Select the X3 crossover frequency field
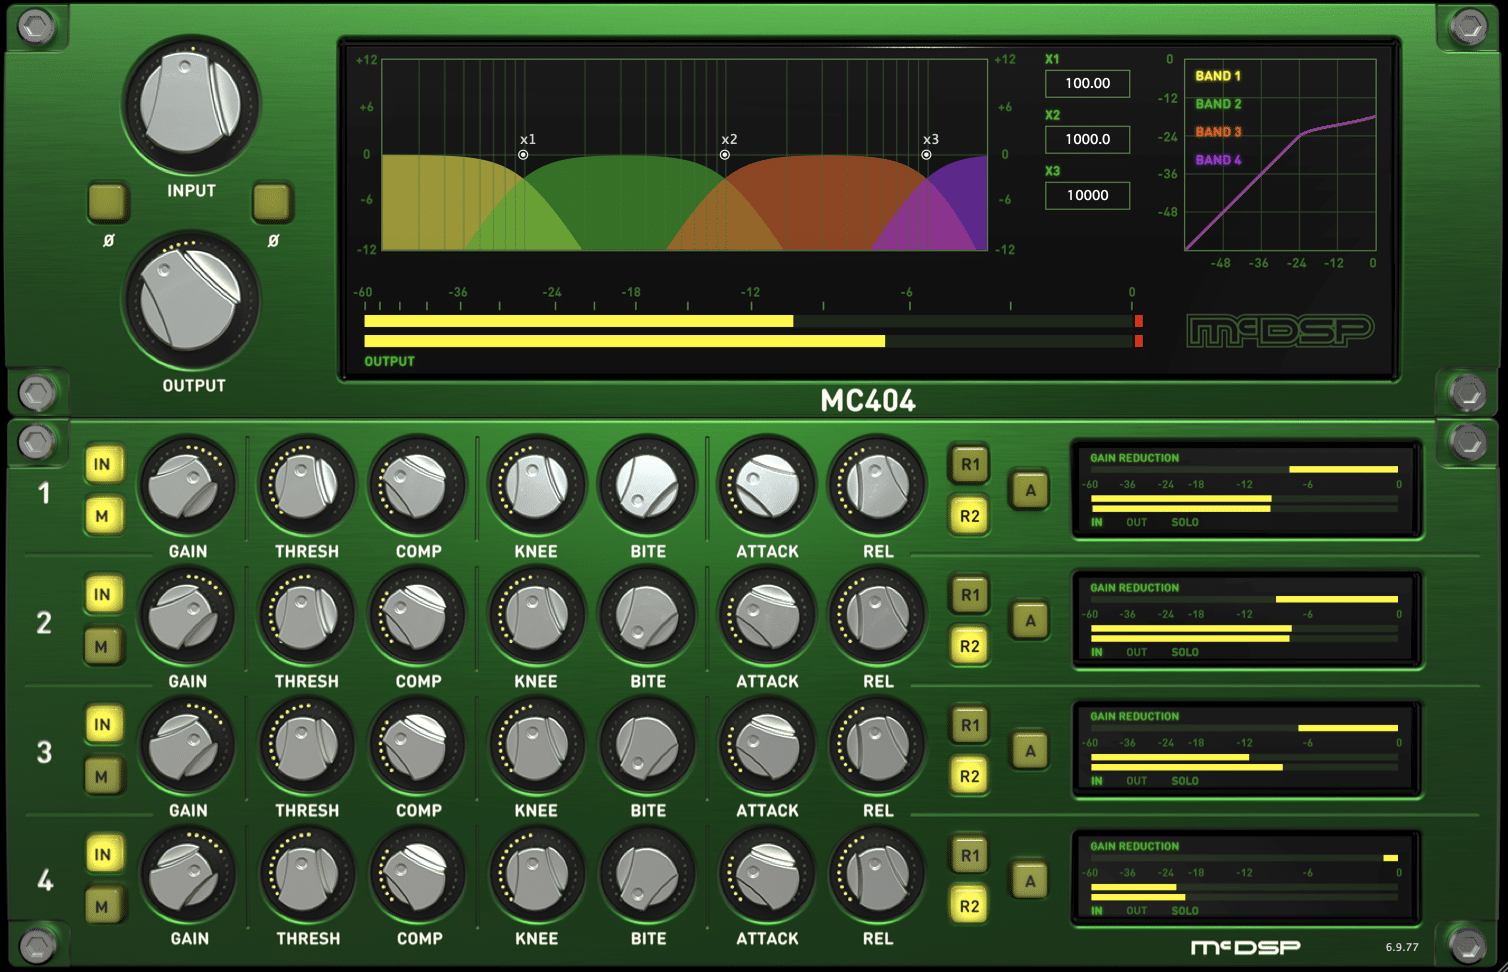 click(x=1087, y=196)
